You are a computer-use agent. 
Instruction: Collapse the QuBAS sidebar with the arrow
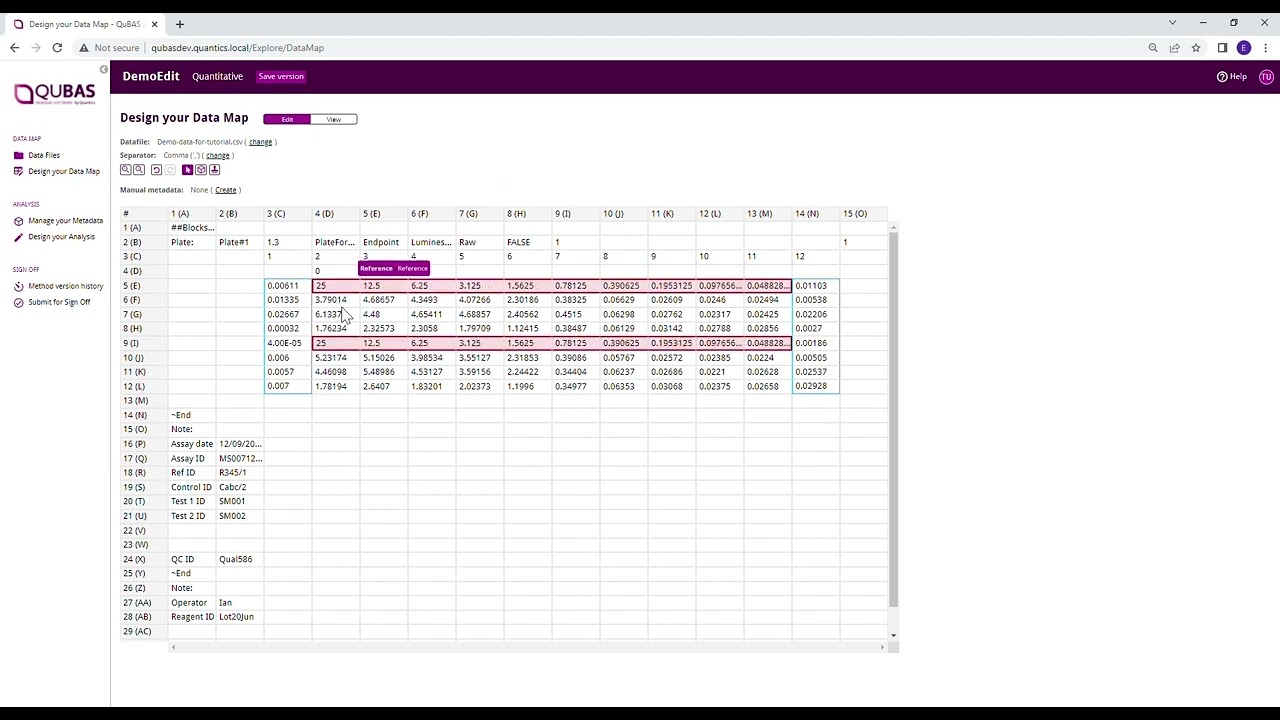click(103, 69)
